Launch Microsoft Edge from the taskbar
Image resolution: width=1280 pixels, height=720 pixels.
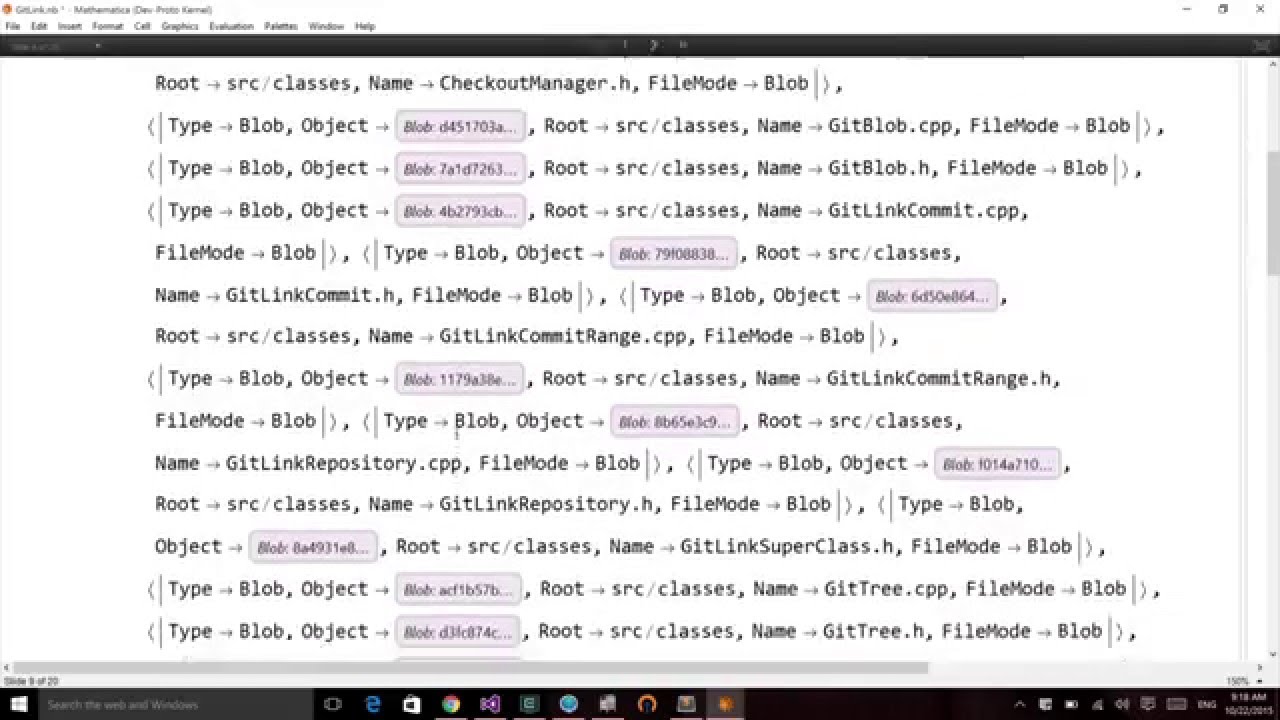coord(373,704)
